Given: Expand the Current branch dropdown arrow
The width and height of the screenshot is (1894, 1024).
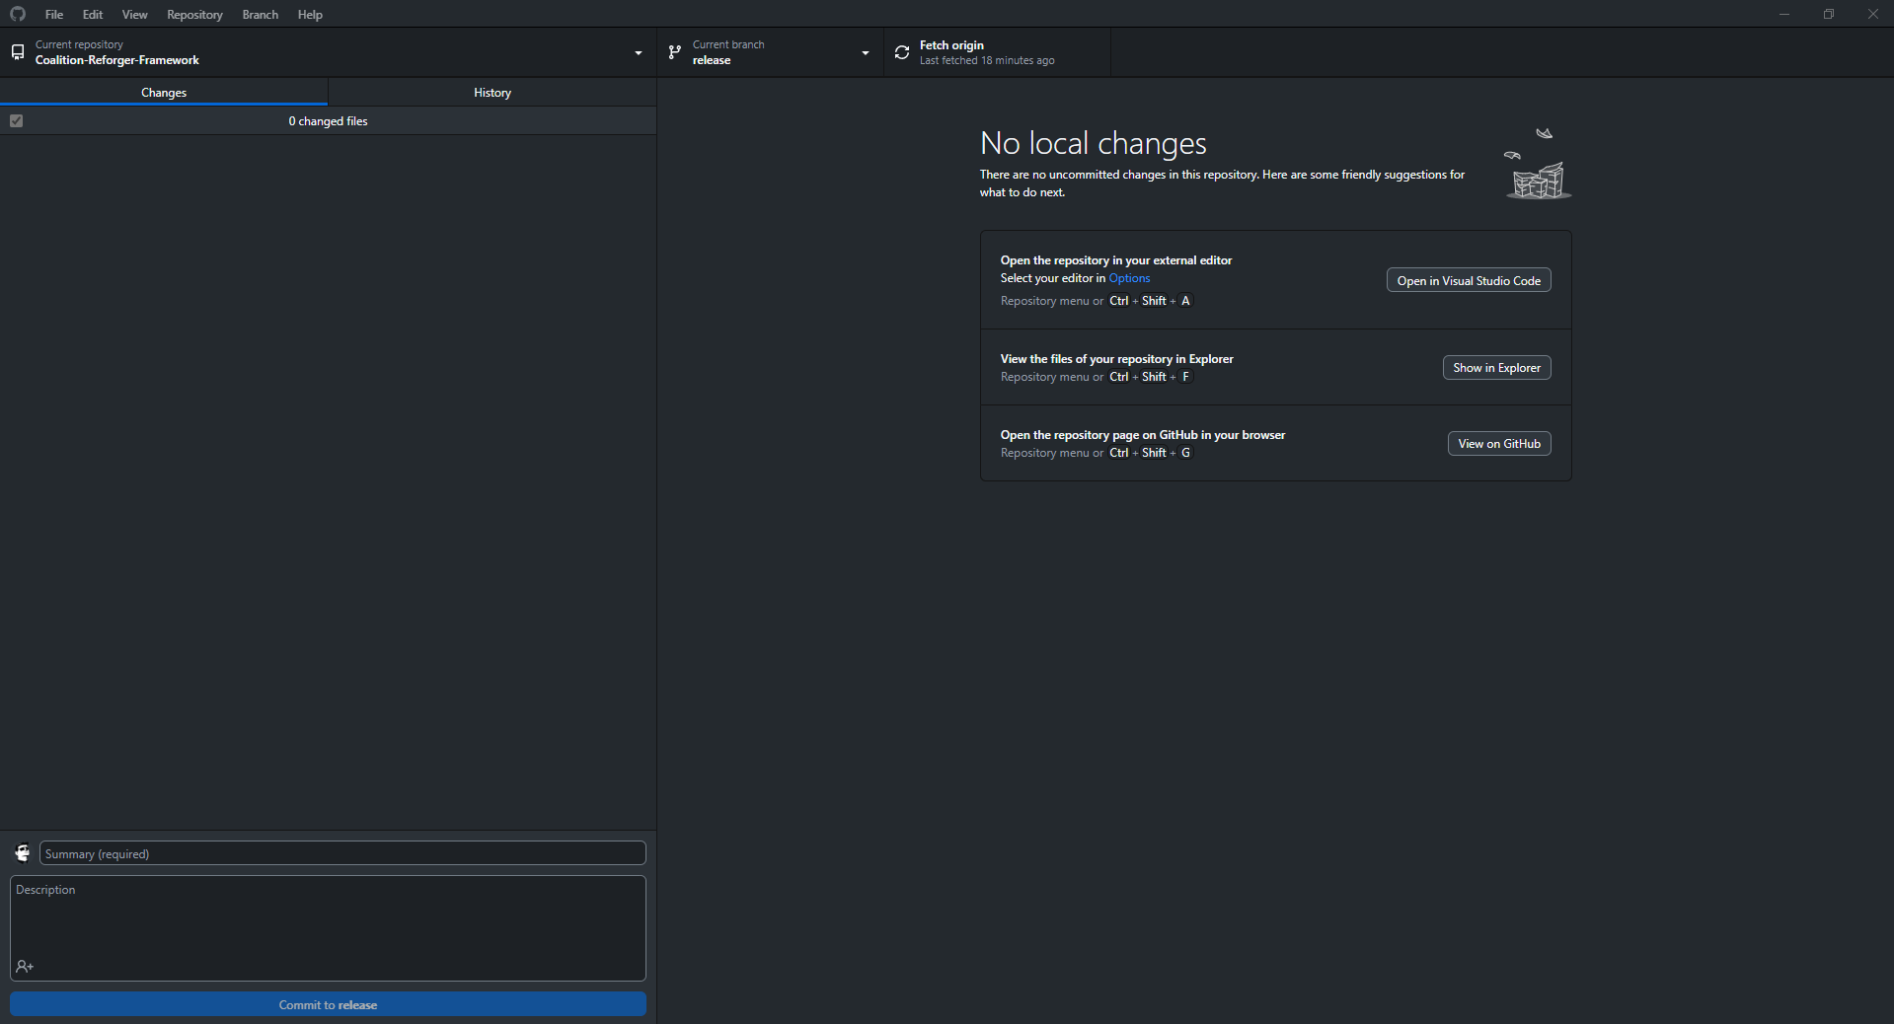Looking at the screenshot, I should [x=865, y=53].
